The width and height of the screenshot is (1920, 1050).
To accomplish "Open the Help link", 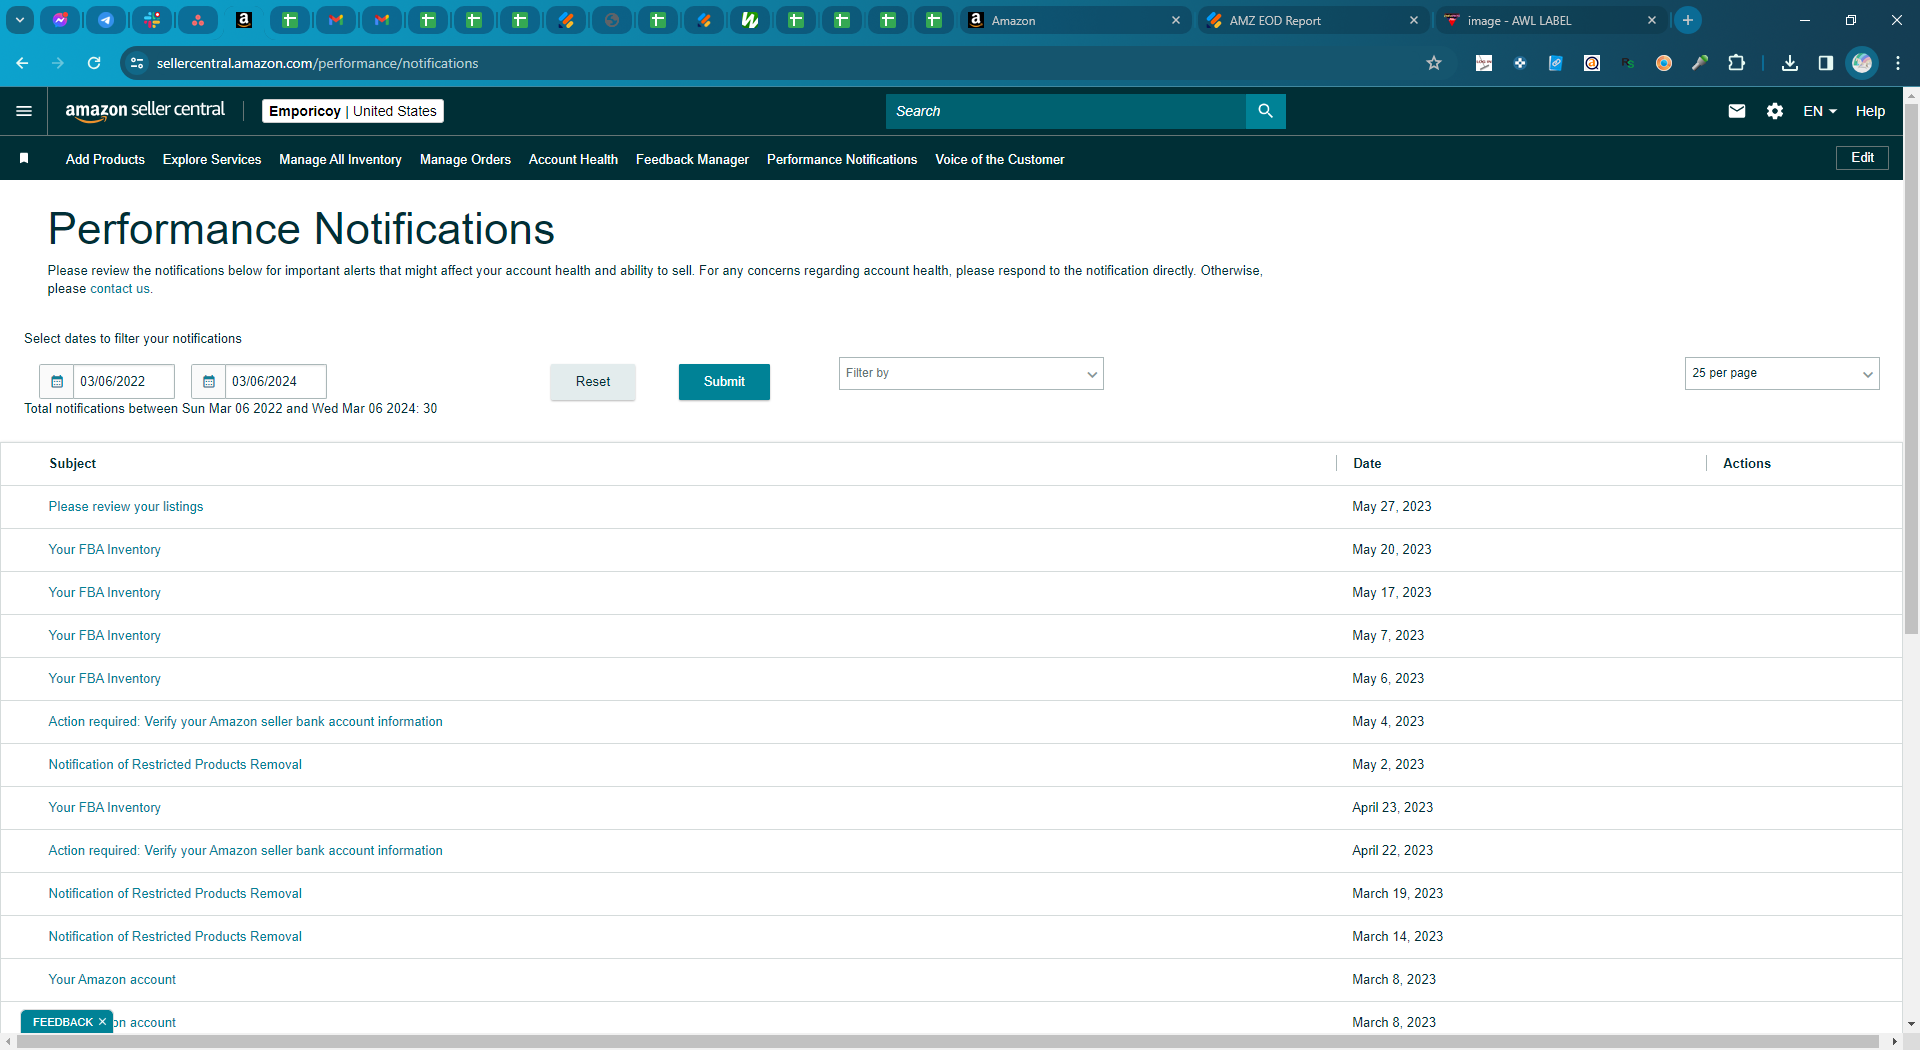I will coord(1870,111).
